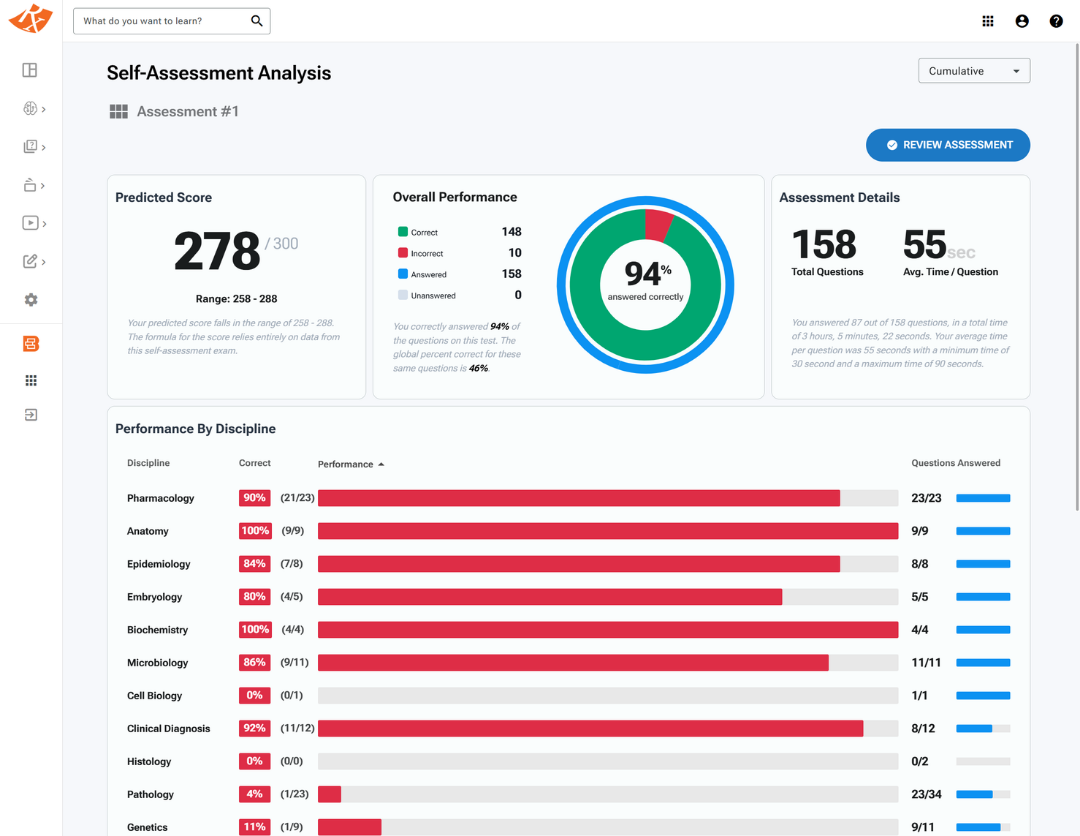This screenshot has width=1080, height=836.
Task: Click the Correct column header
Action: pyautogui.click(x=255, y=463)
